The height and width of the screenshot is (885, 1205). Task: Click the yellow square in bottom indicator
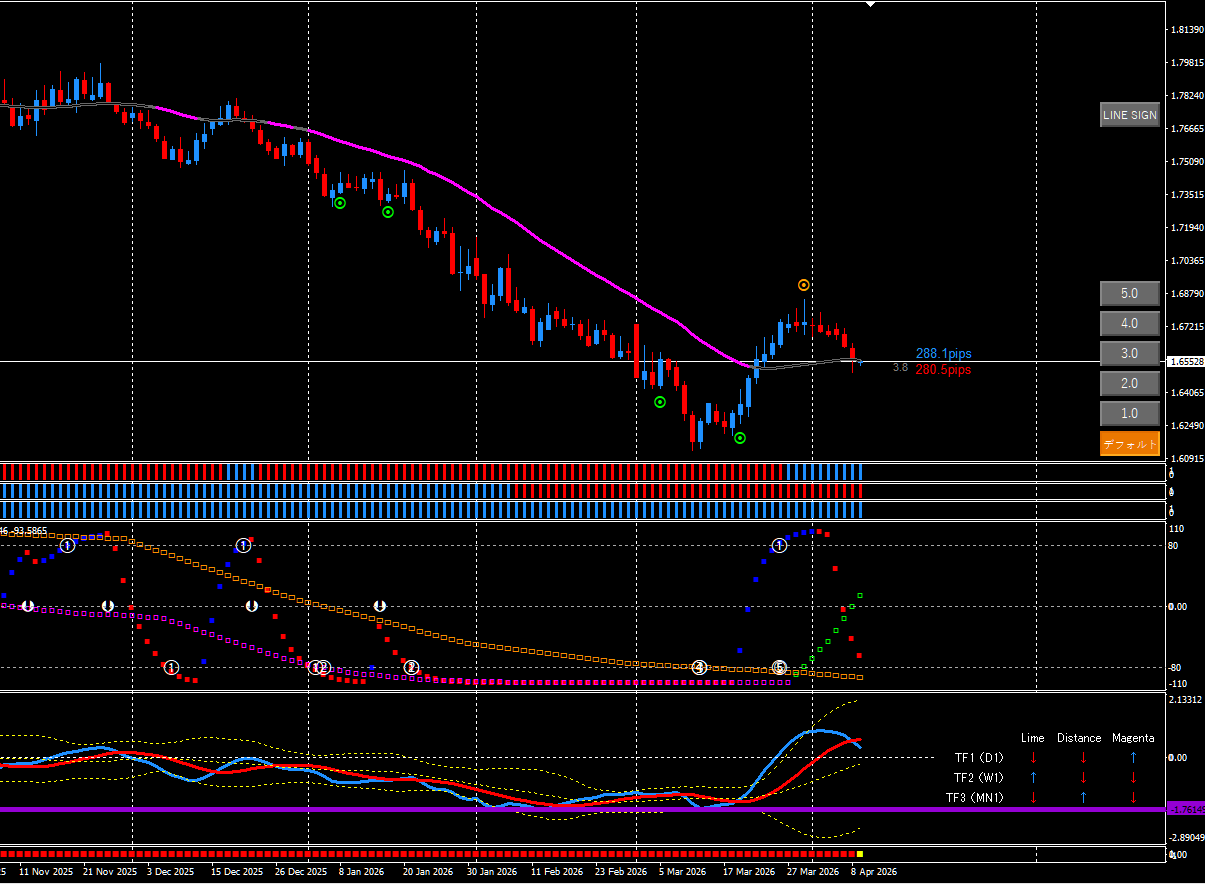pyautogui.click(x=860, y=854)
